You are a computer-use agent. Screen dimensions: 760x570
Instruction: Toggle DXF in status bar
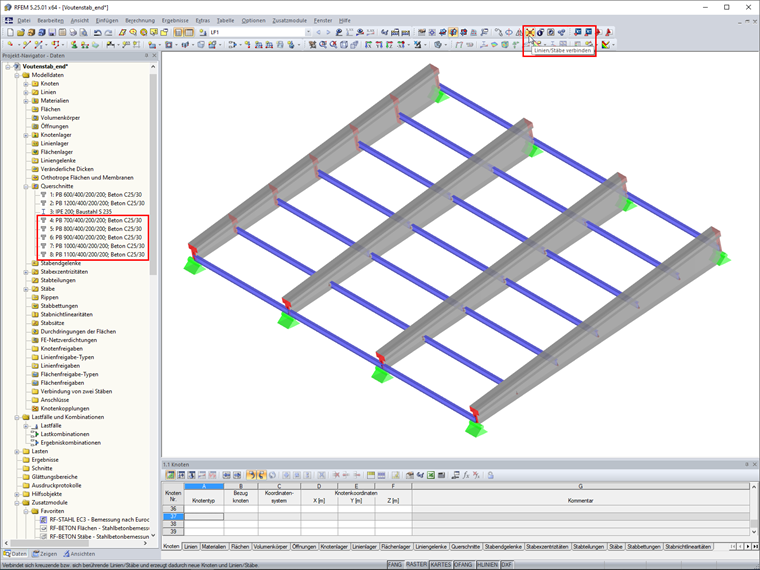(506, 565)
